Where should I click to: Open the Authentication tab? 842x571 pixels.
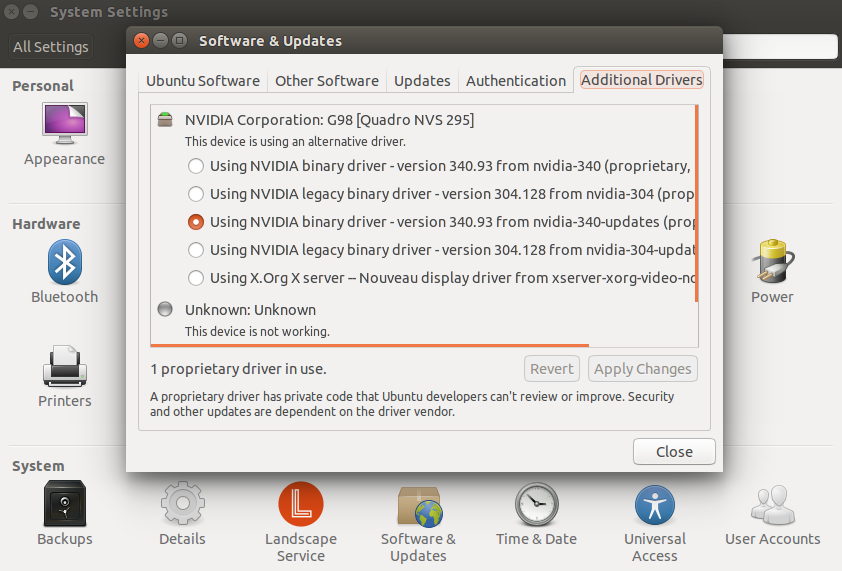coord(516,81)
